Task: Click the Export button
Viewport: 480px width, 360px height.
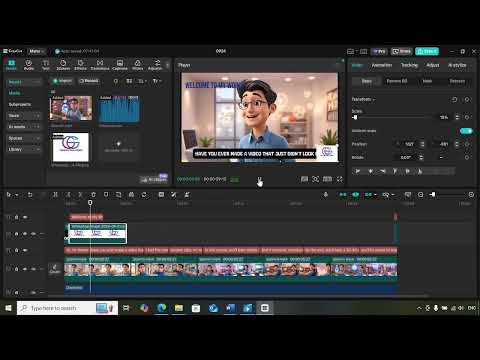Action: [427, 51]
